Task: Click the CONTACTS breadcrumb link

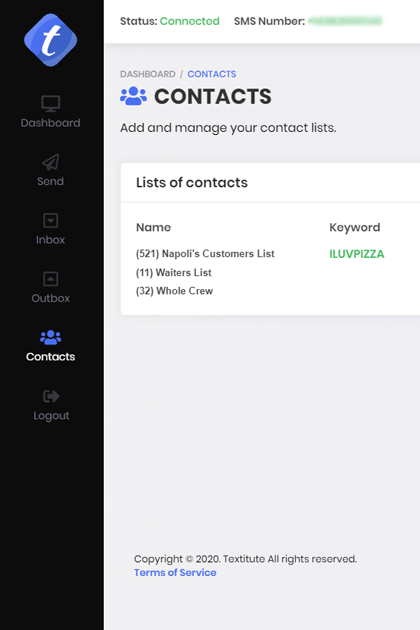Action: point(212,74)
